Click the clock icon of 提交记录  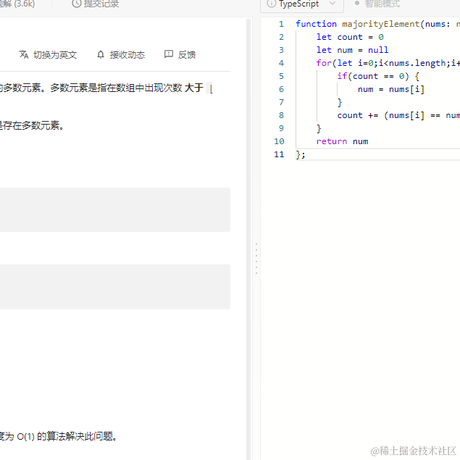[77, 4]
